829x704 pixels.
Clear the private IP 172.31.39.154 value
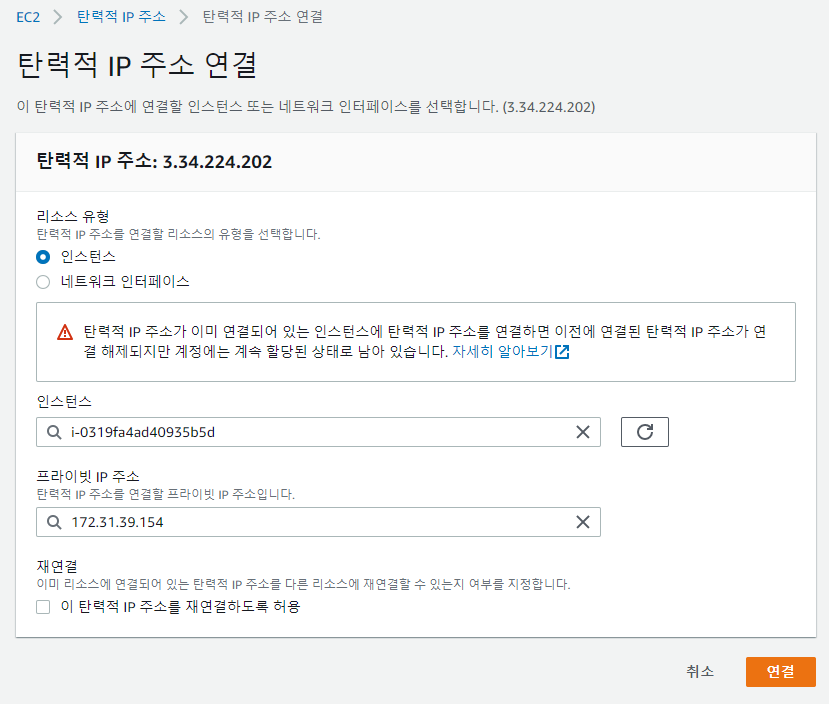click(x=583, y=522)
